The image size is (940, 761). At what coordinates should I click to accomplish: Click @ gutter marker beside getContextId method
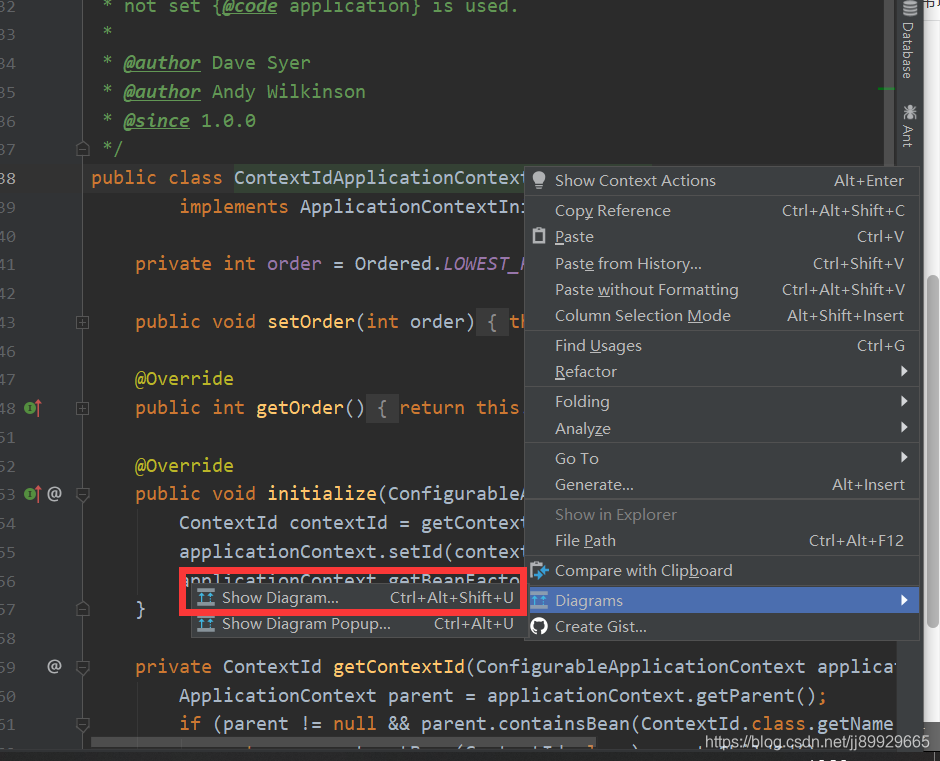pos(55,666)
